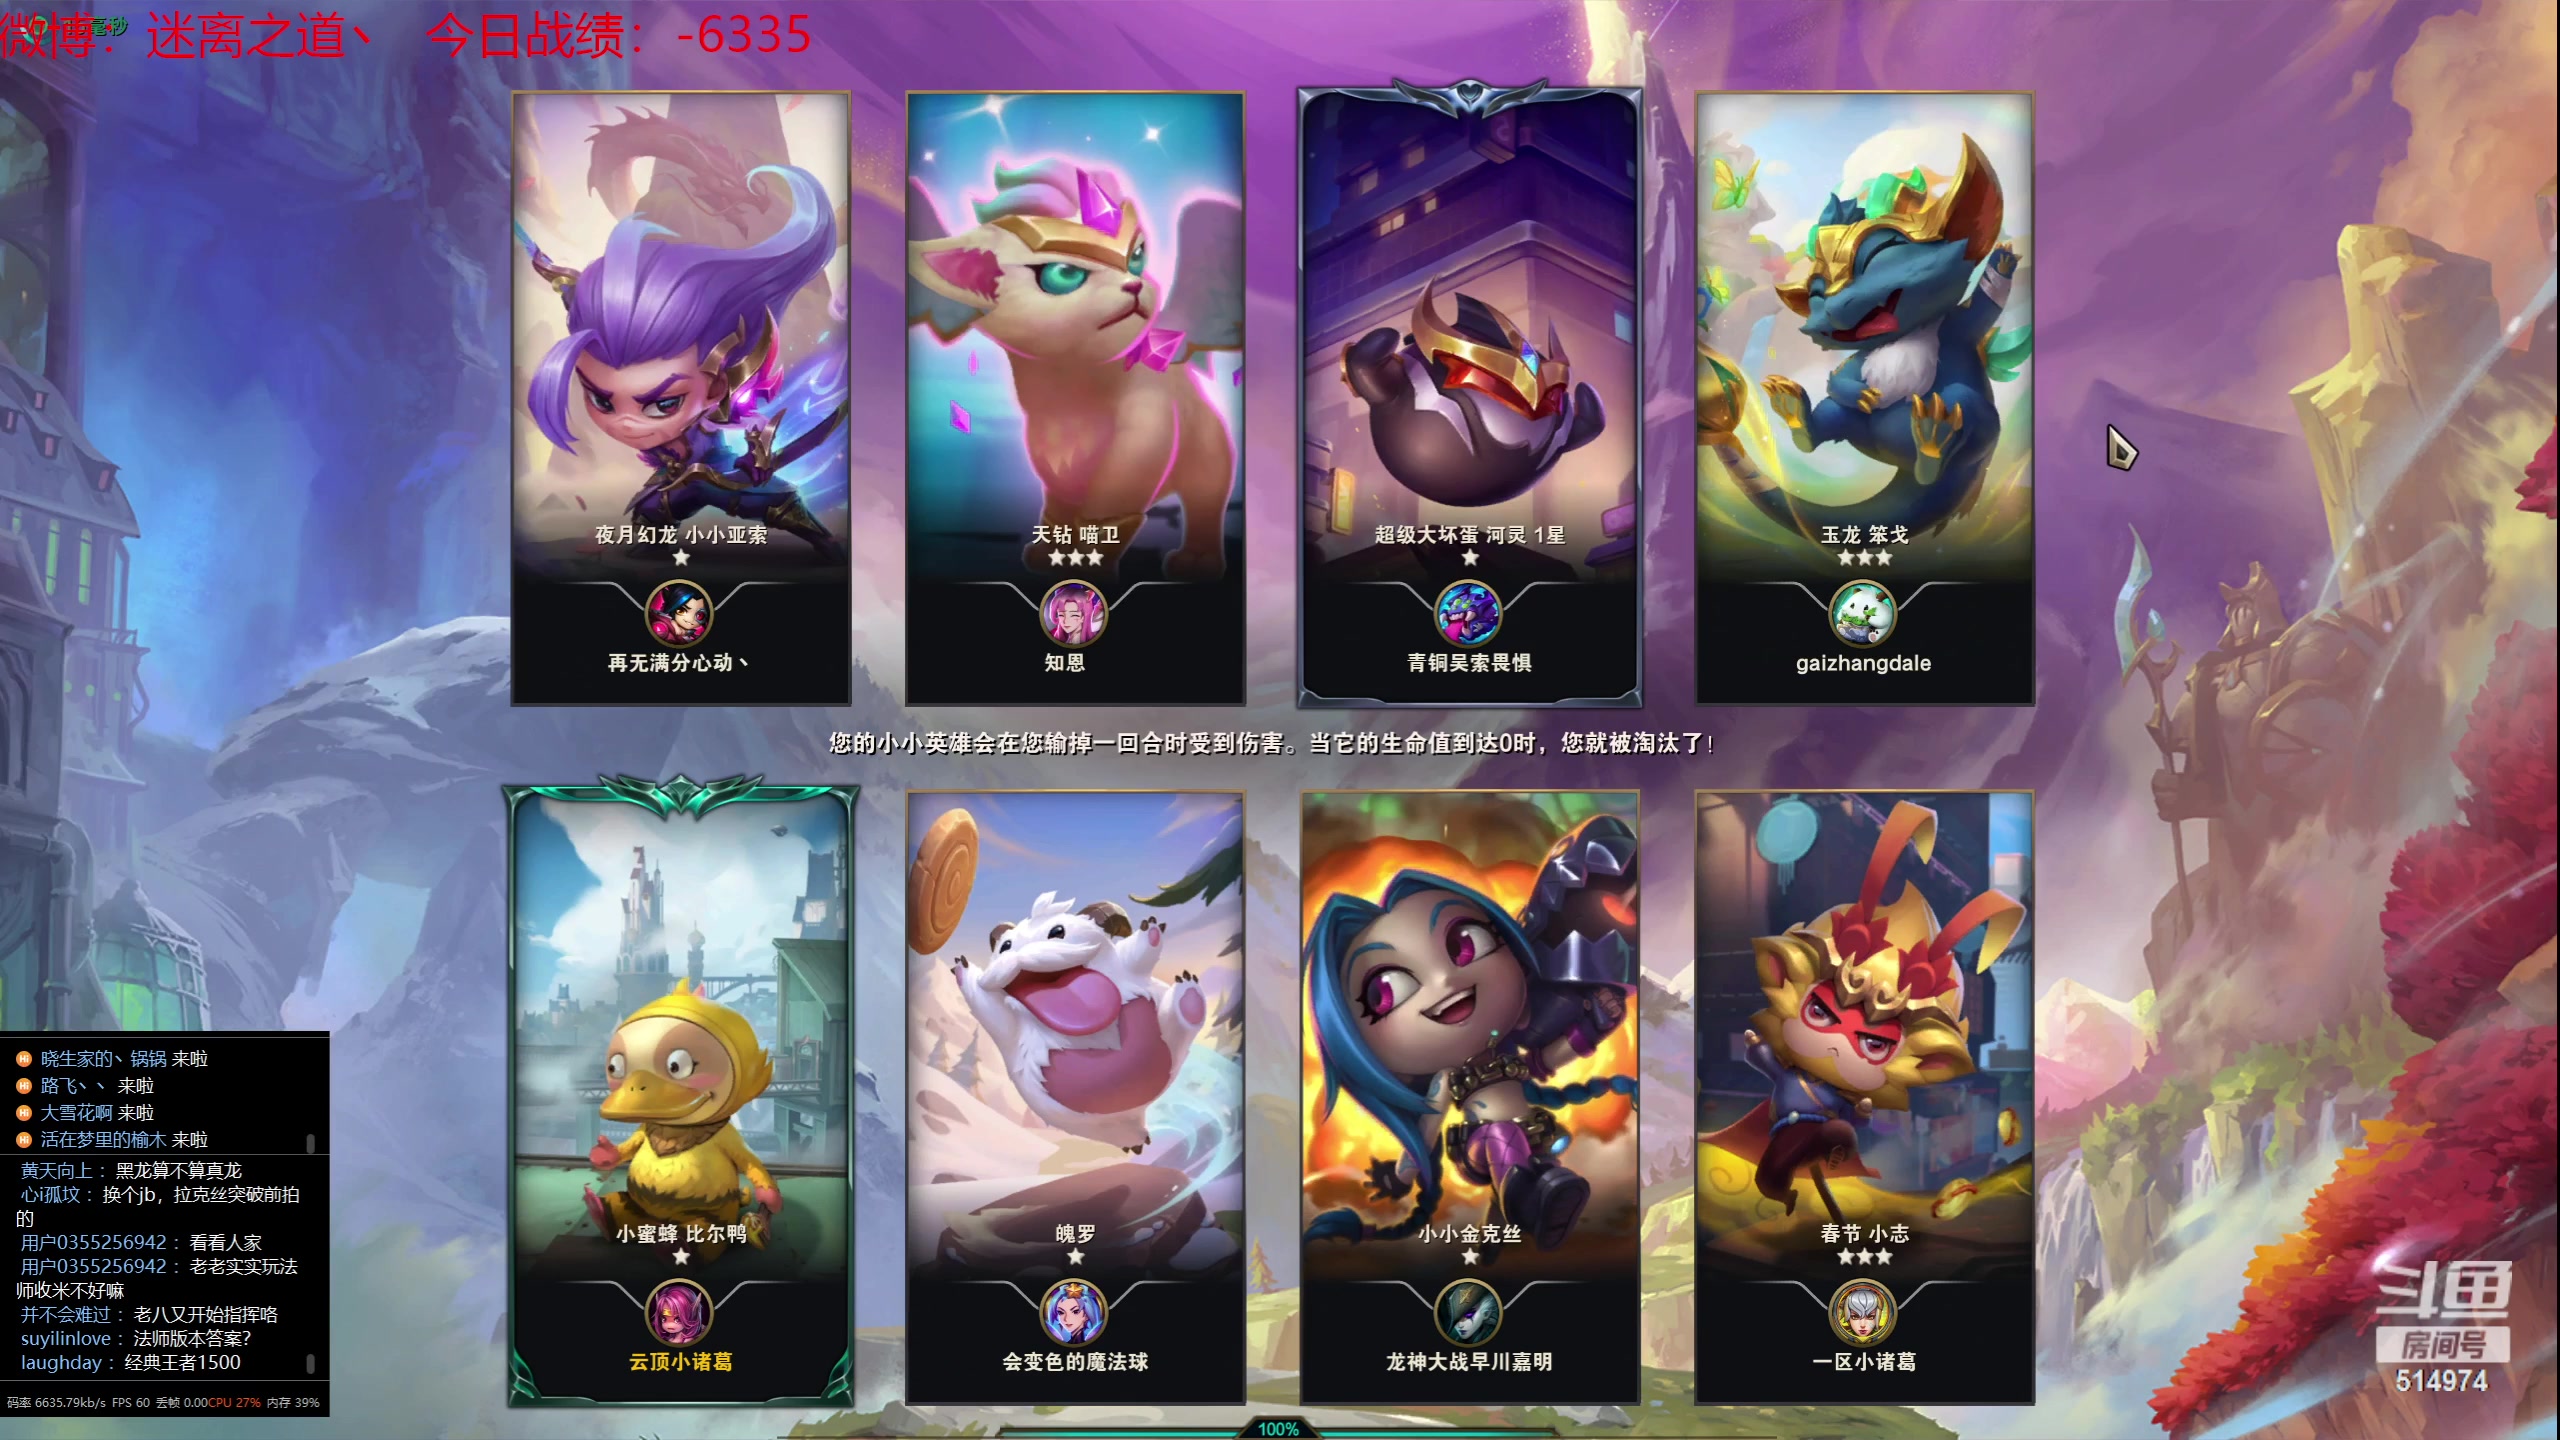Screen dimensions: 2560x1440
Task: Click the 春节 小志 legend card
Action: (x=1865, y=1097)
